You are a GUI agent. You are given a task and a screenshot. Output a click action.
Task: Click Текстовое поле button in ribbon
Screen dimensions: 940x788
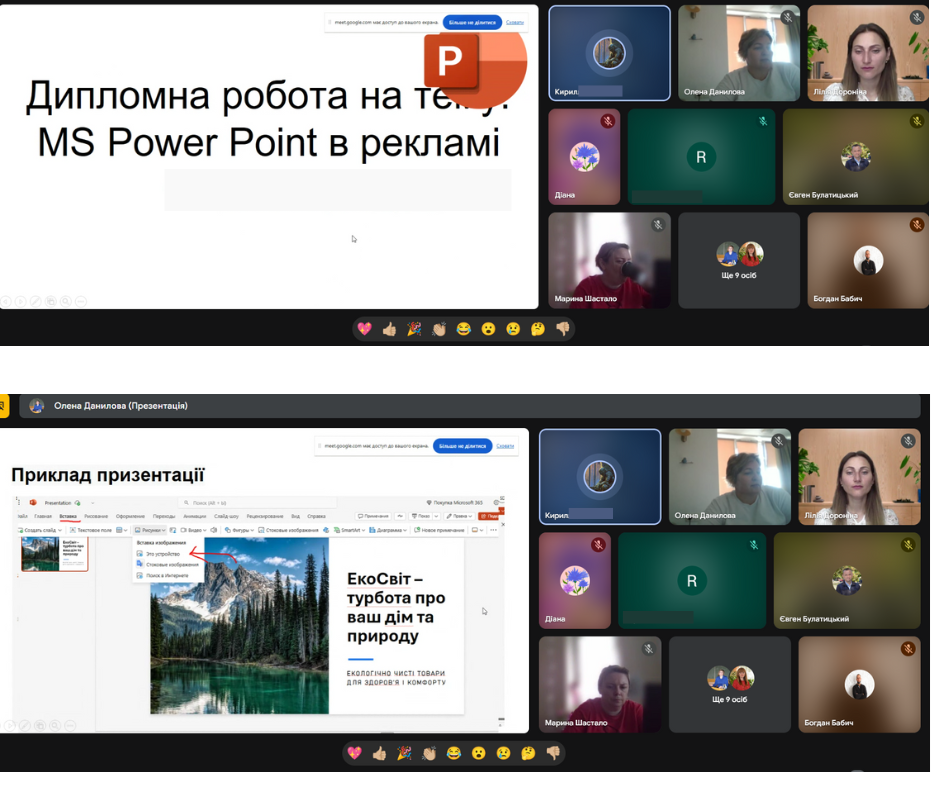91,530
